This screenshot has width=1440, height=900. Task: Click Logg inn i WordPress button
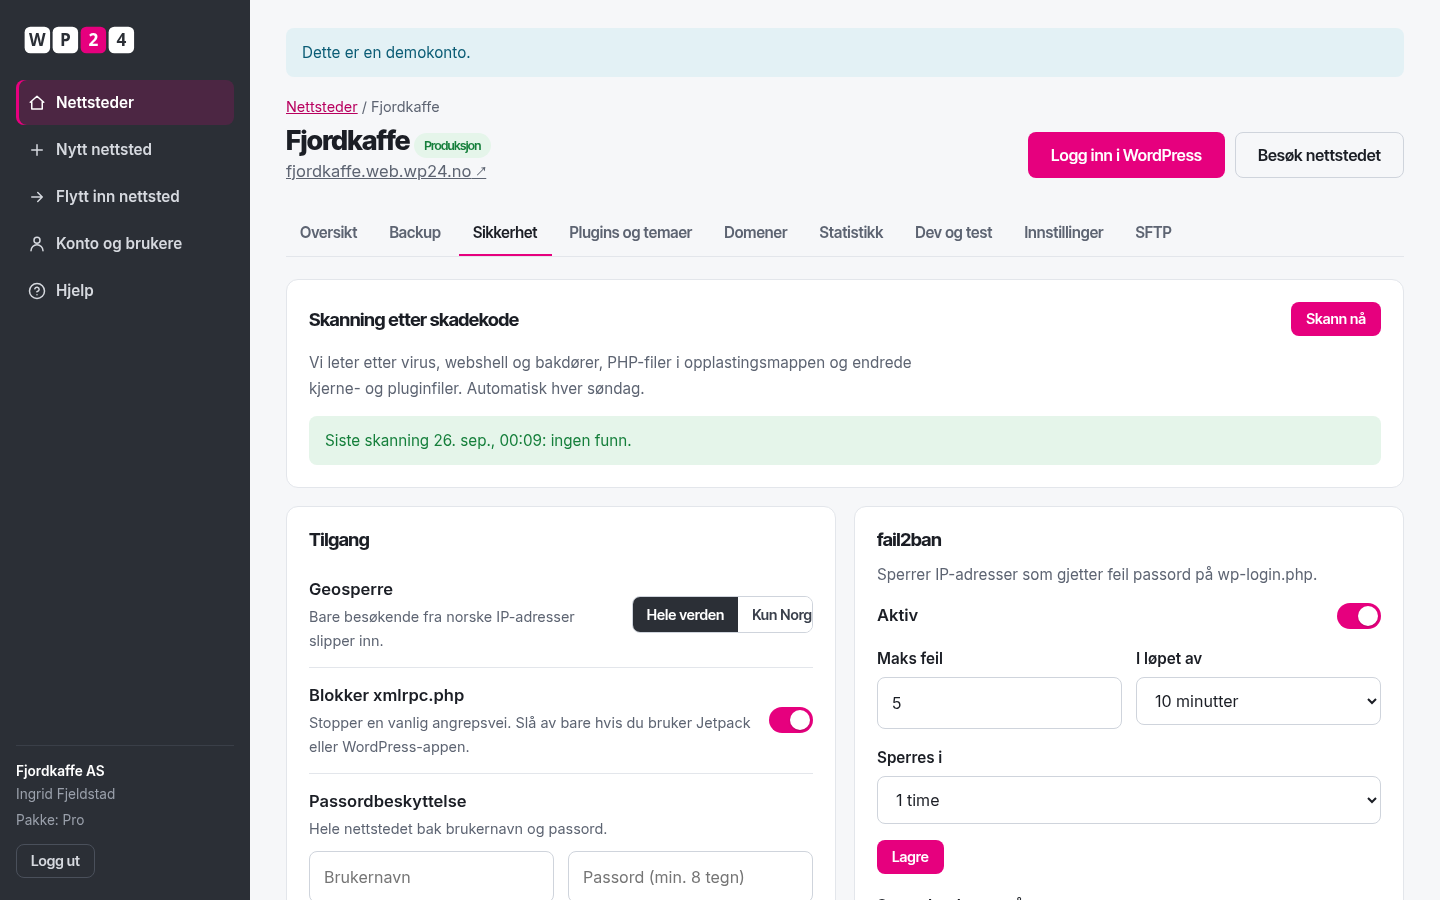pyautogui.click(x=1126, y=155)
